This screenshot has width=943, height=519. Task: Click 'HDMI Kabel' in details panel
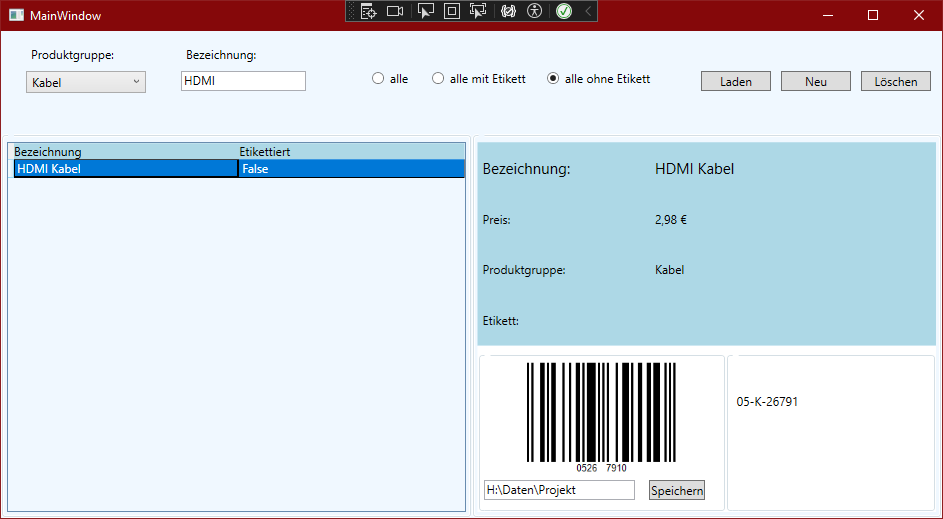pyautogui.click(x=694, y=169)
